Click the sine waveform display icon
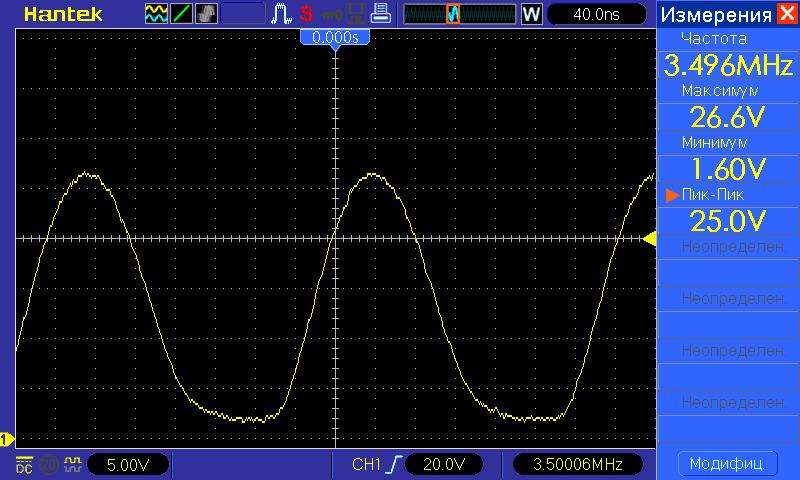This screenshot has height=480, width=800. (157, 14)
